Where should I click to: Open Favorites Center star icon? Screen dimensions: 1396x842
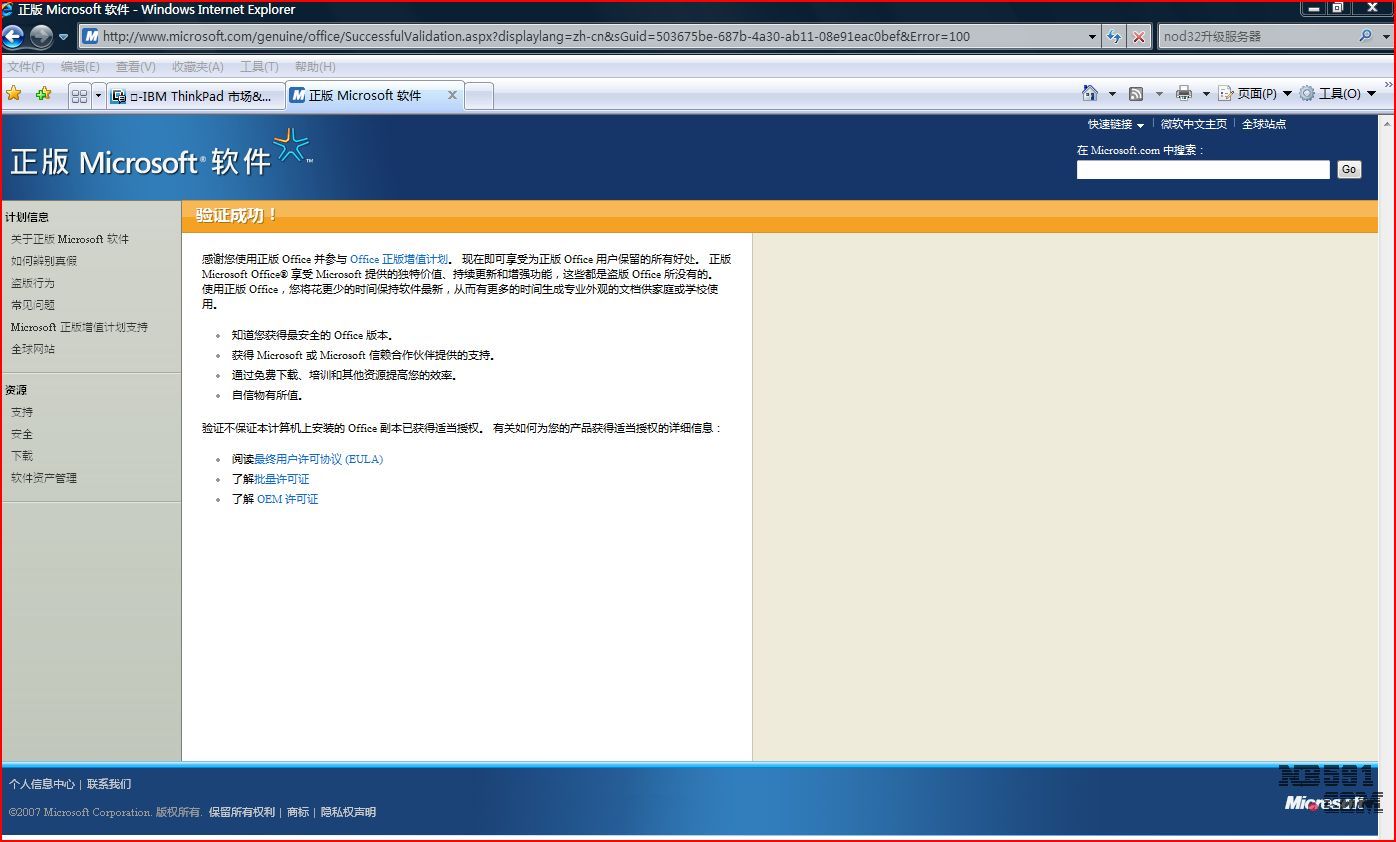pos(14,94)
